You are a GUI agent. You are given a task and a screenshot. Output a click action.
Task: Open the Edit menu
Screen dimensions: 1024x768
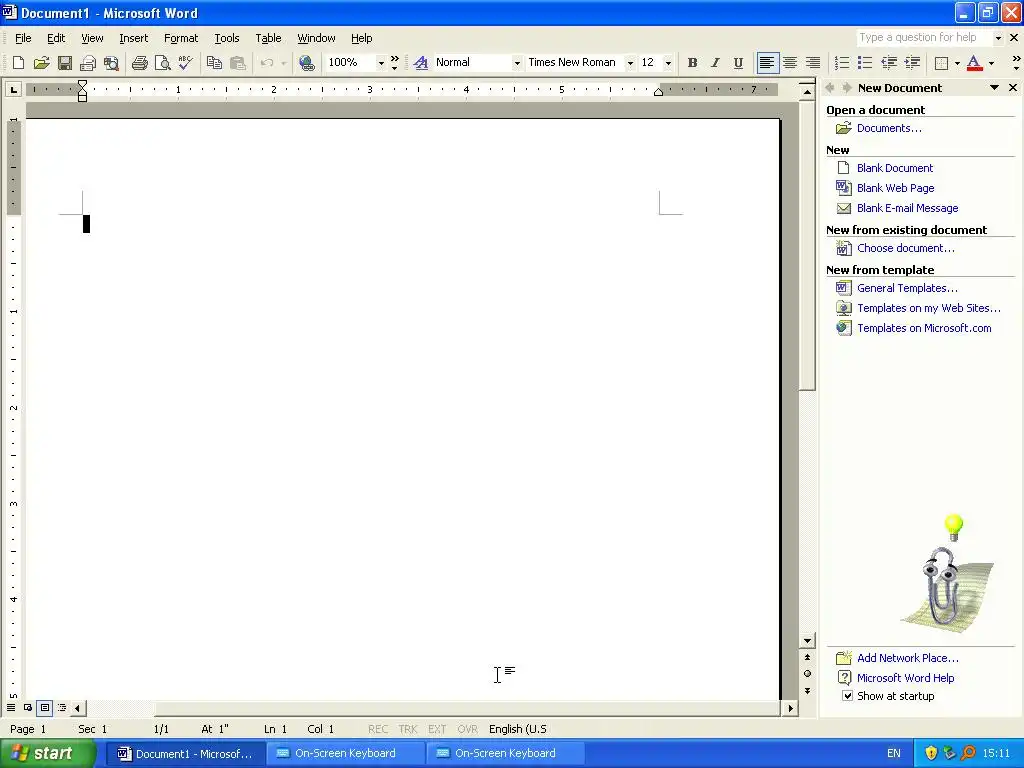[x=56, y=38]
